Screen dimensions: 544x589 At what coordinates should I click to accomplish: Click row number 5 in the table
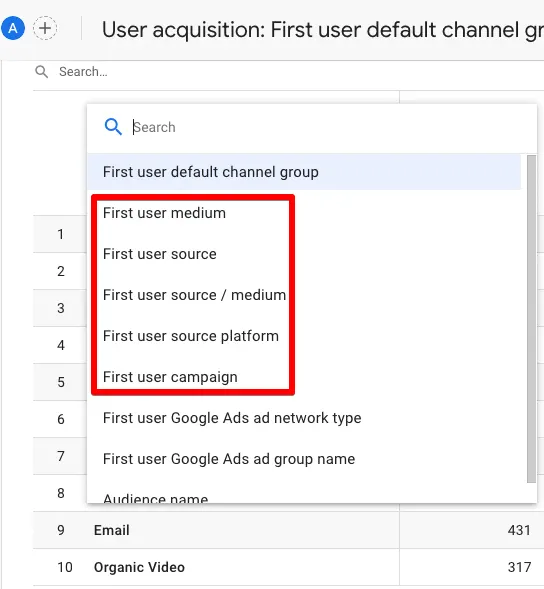61,382
